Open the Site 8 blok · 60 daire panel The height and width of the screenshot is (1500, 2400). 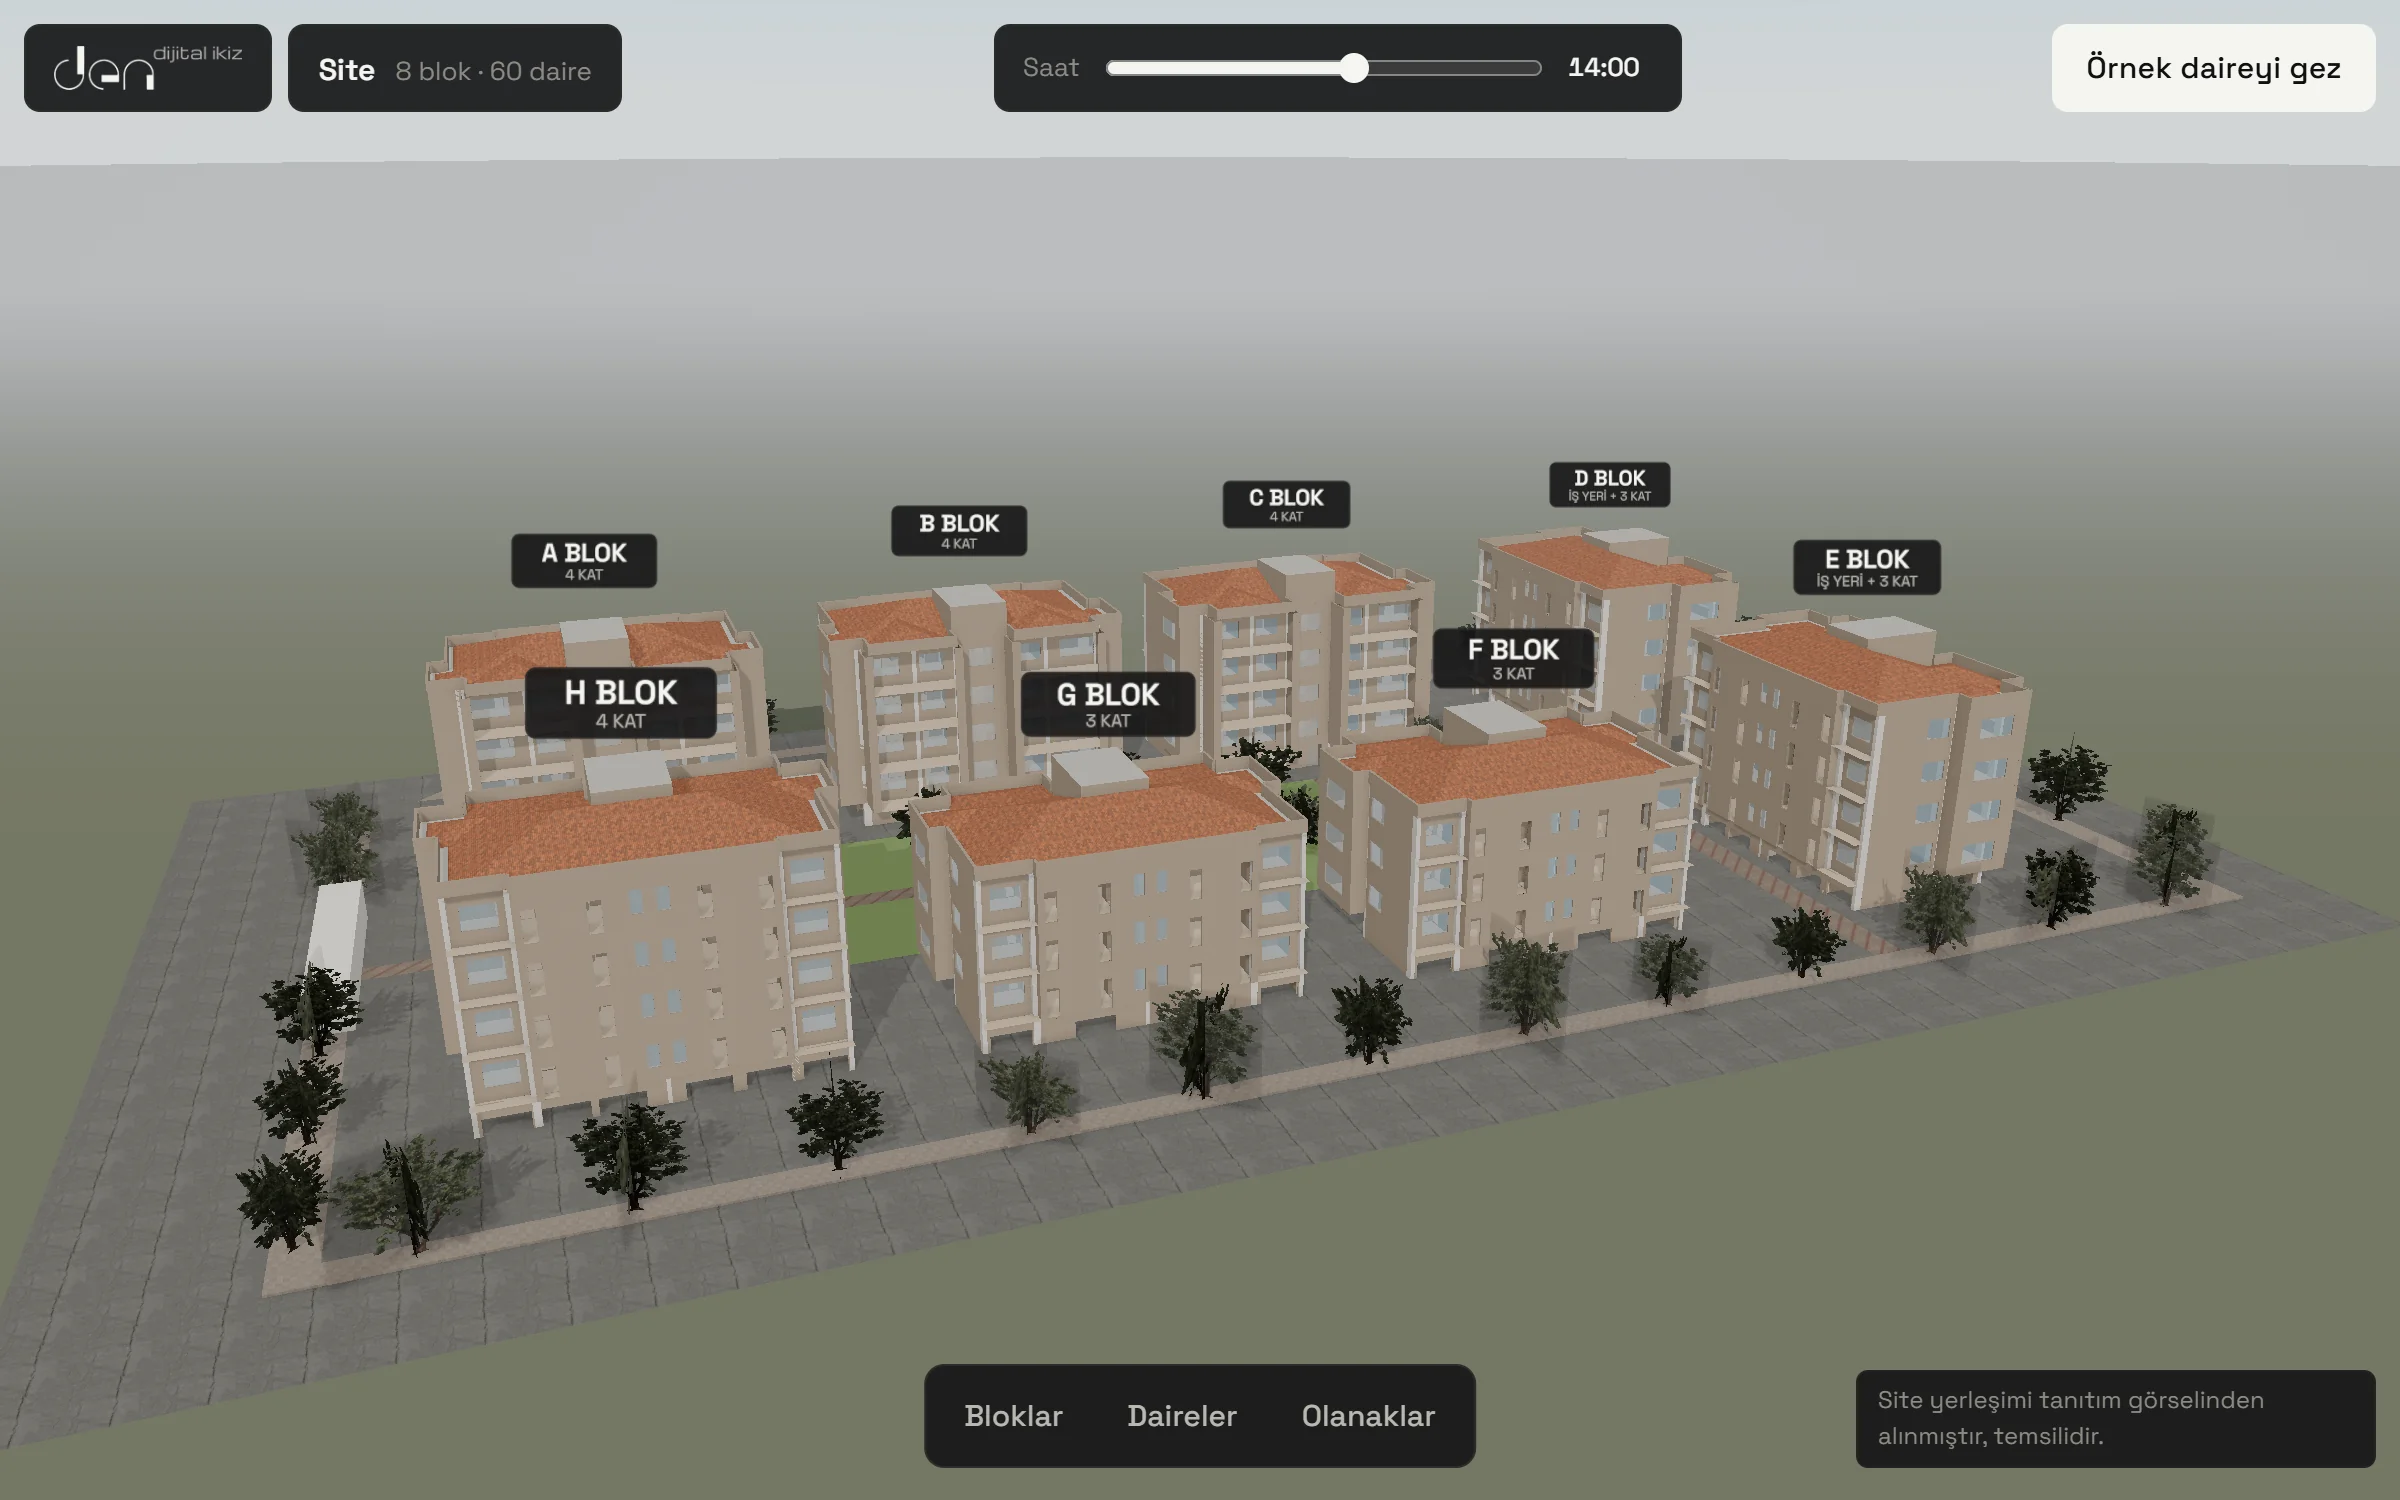455,68
